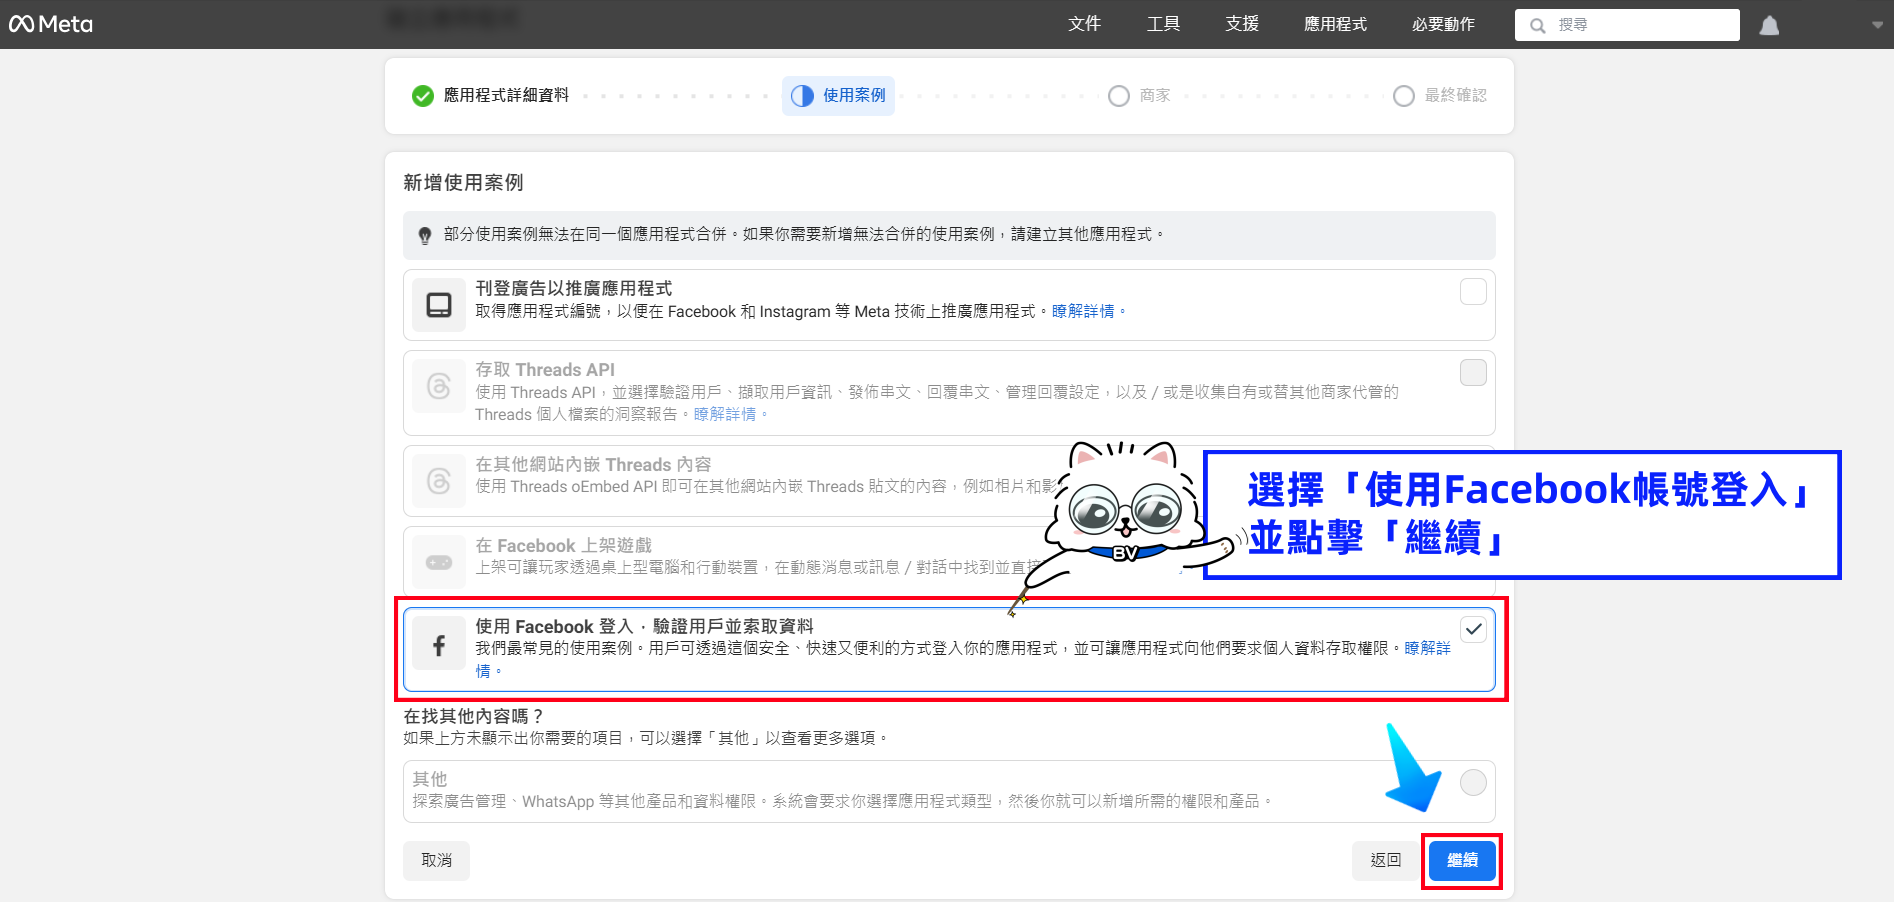
Task: Click the 商家 step label
Action: [1155, 95]
